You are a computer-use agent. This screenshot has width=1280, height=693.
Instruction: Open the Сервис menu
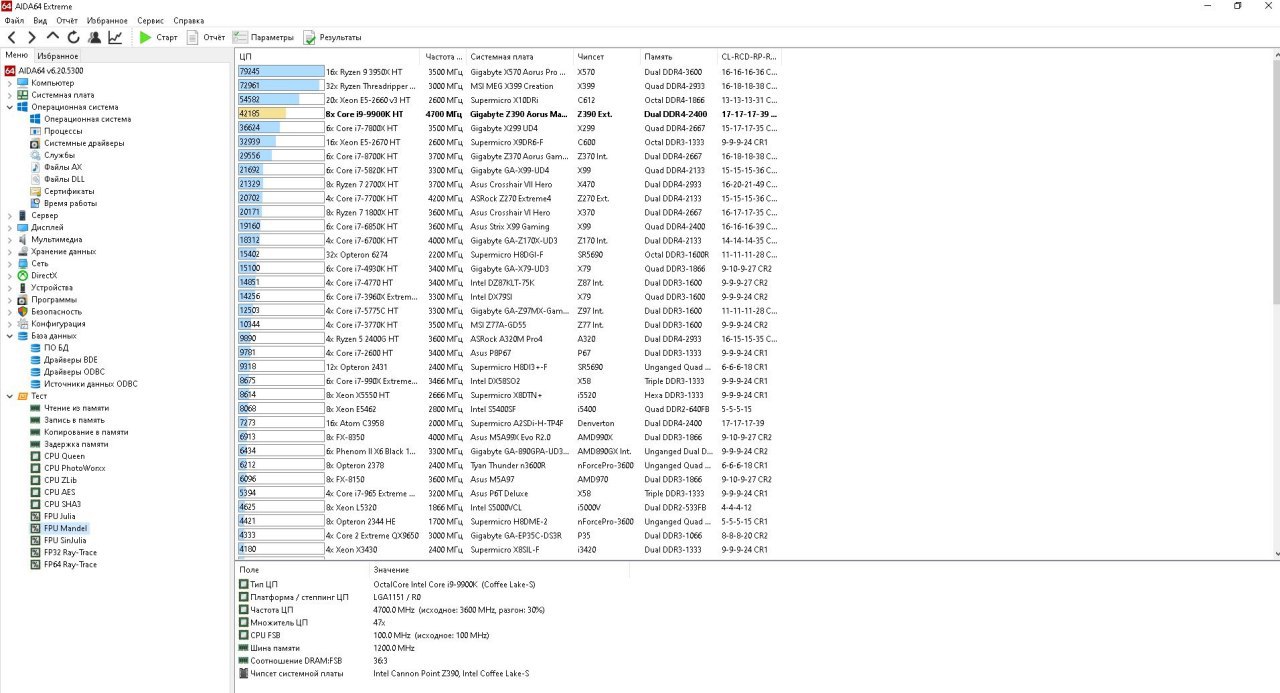pyautogui.click(x=151, y=20)
